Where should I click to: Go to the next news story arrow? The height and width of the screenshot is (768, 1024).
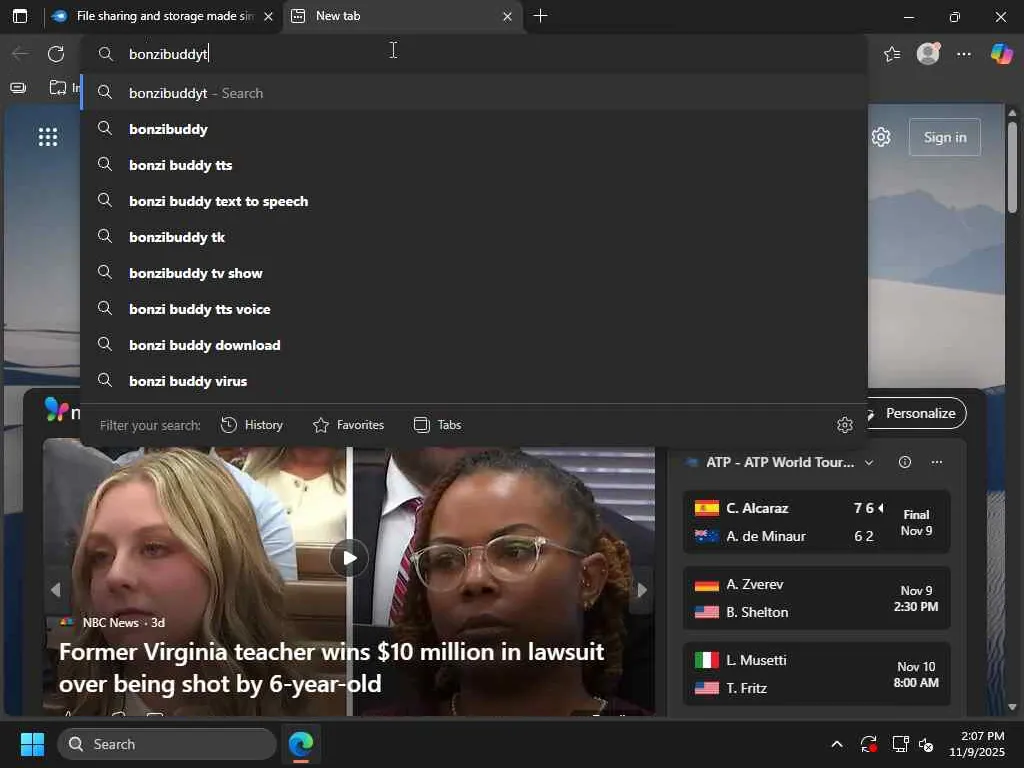click(x=642, y=590)
